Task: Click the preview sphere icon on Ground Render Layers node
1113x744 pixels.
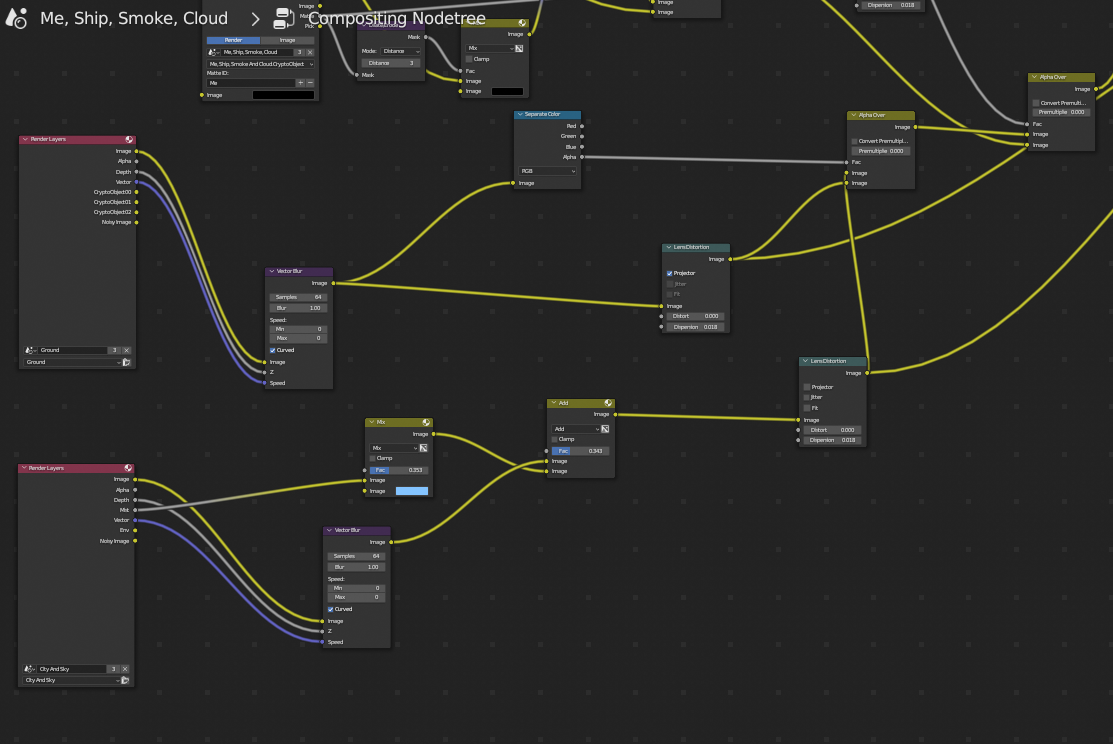Action: pos(129,139)
